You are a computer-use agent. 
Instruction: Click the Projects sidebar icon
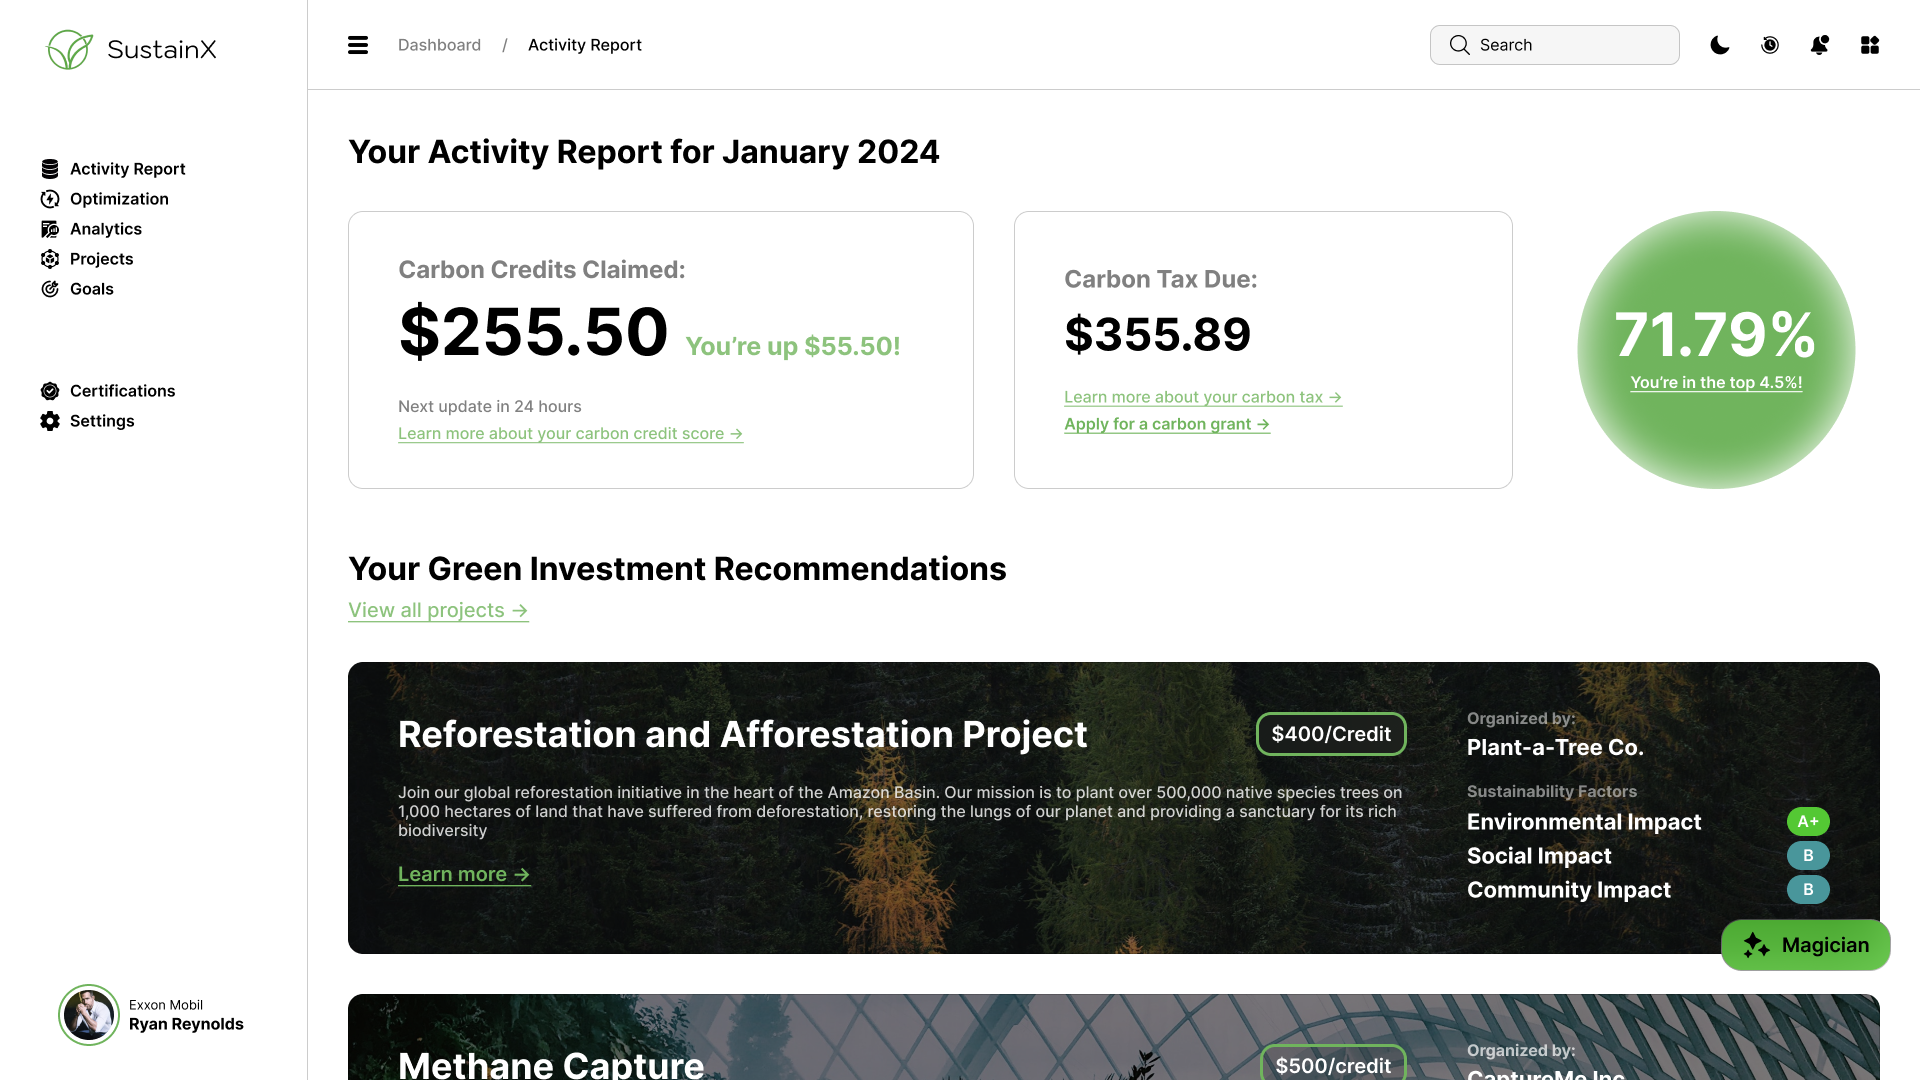point(50,259)
